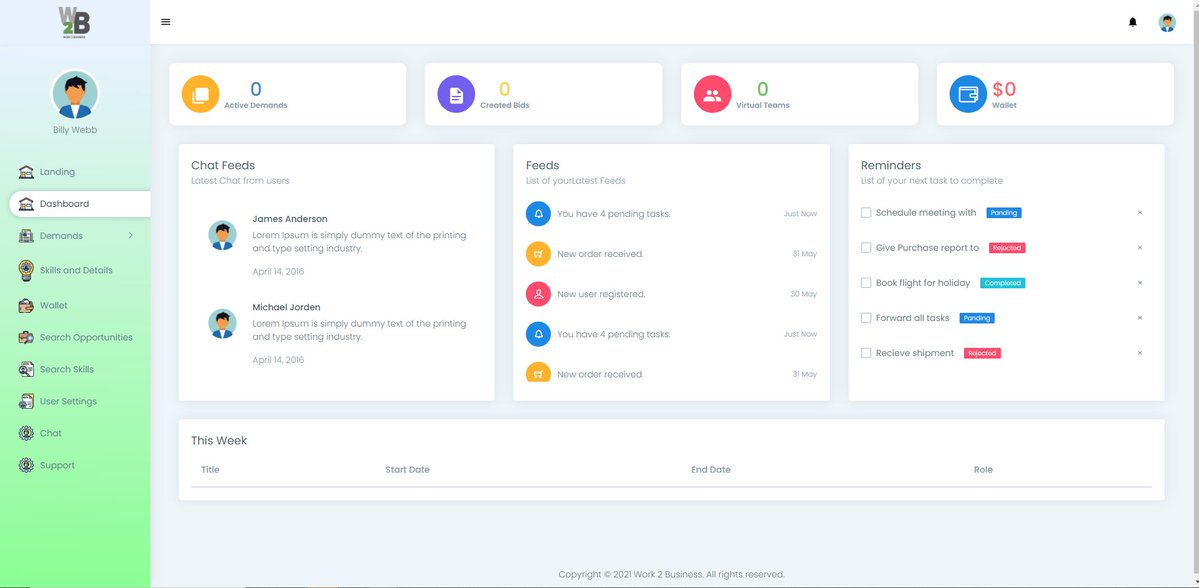The image size is (1199, 588).
Task: Click the 30 May feed date
Action: pos(804,294)
